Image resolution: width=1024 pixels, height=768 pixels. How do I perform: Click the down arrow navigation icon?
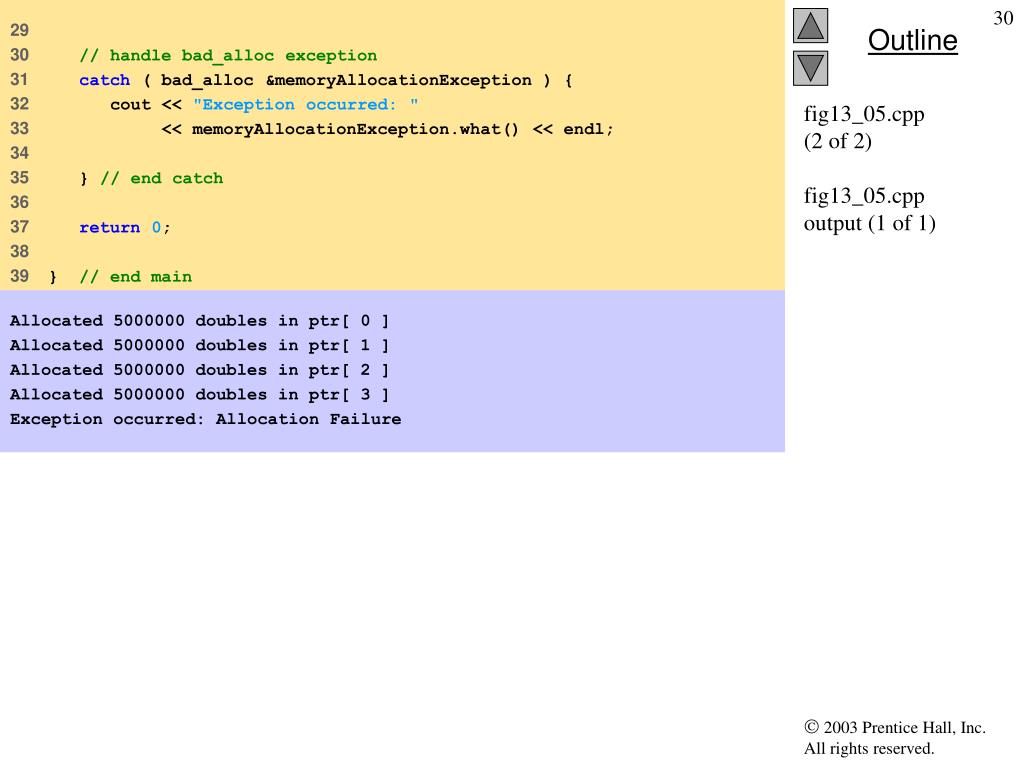click(810, 68)
